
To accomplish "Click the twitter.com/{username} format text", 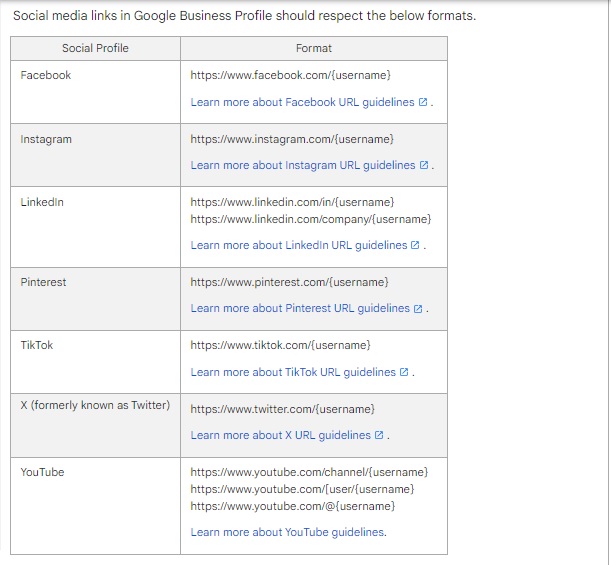I will (283, 409).
